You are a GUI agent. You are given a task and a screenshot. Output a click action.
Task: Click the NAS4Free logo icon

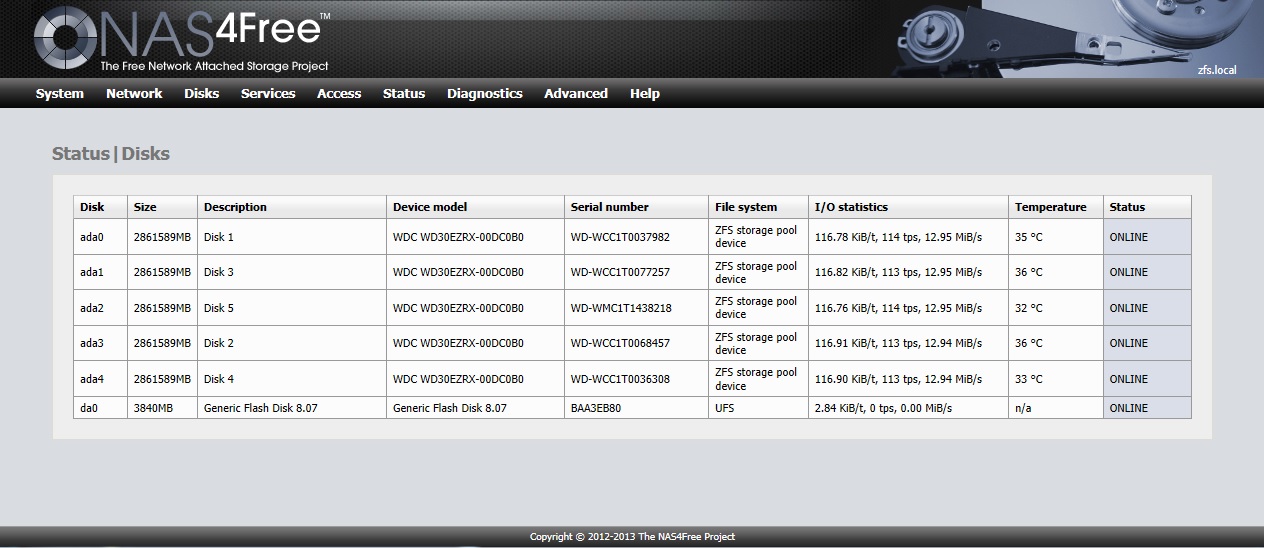pos(64,39)
